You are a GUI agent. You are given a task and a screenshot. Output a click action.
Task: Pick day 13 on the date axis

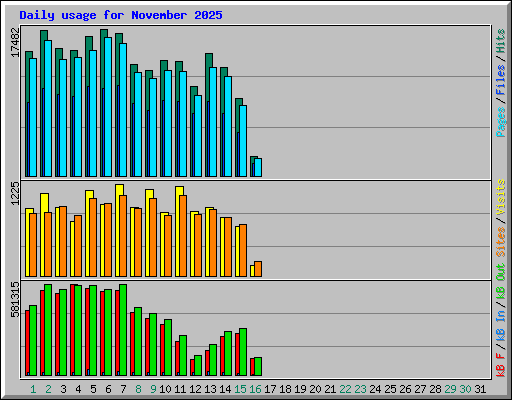click(x=210, y=389)
